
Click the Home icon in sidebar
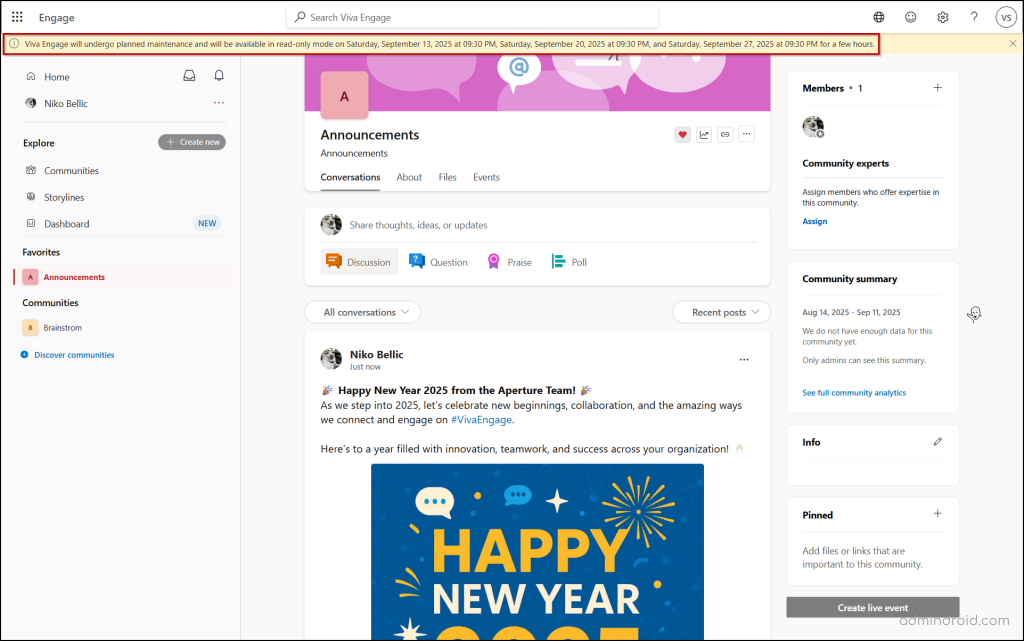(x=31, y=76)
